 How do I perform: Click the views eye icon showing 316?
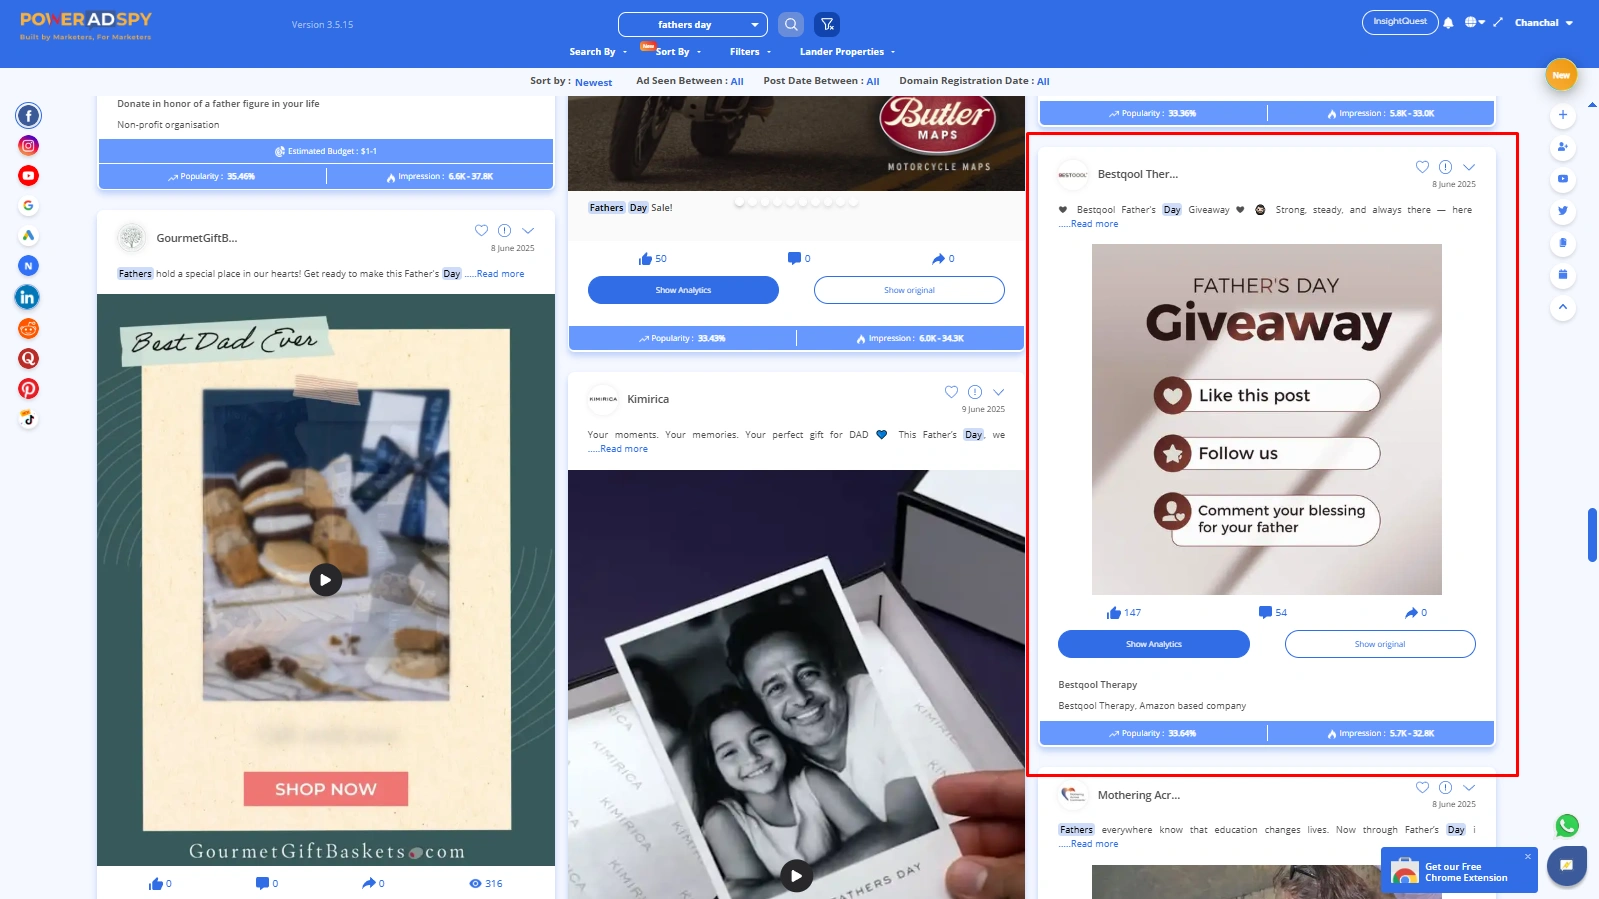pos(475,883)
